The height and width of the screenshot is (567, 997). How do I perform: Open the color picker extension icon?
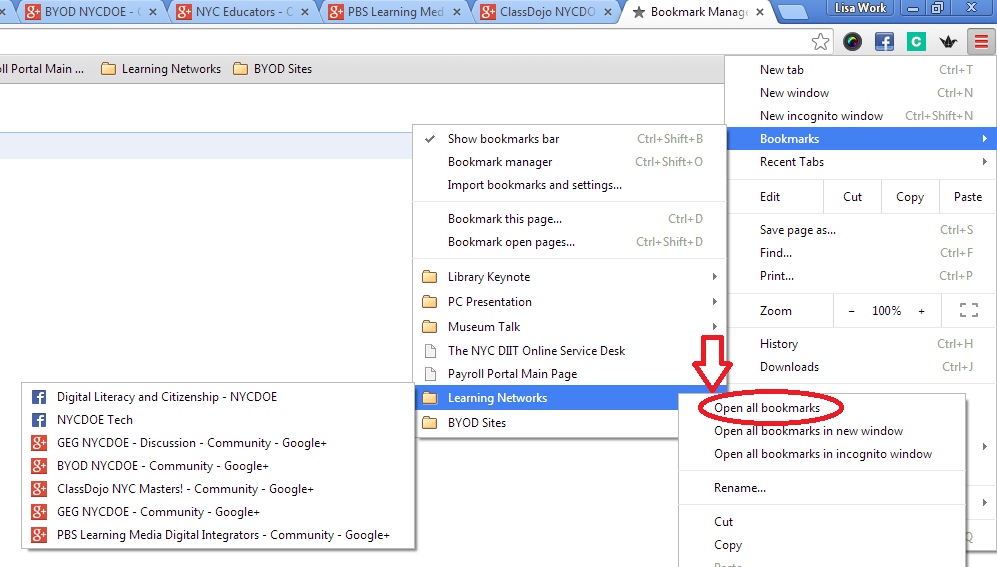point(852,42)
